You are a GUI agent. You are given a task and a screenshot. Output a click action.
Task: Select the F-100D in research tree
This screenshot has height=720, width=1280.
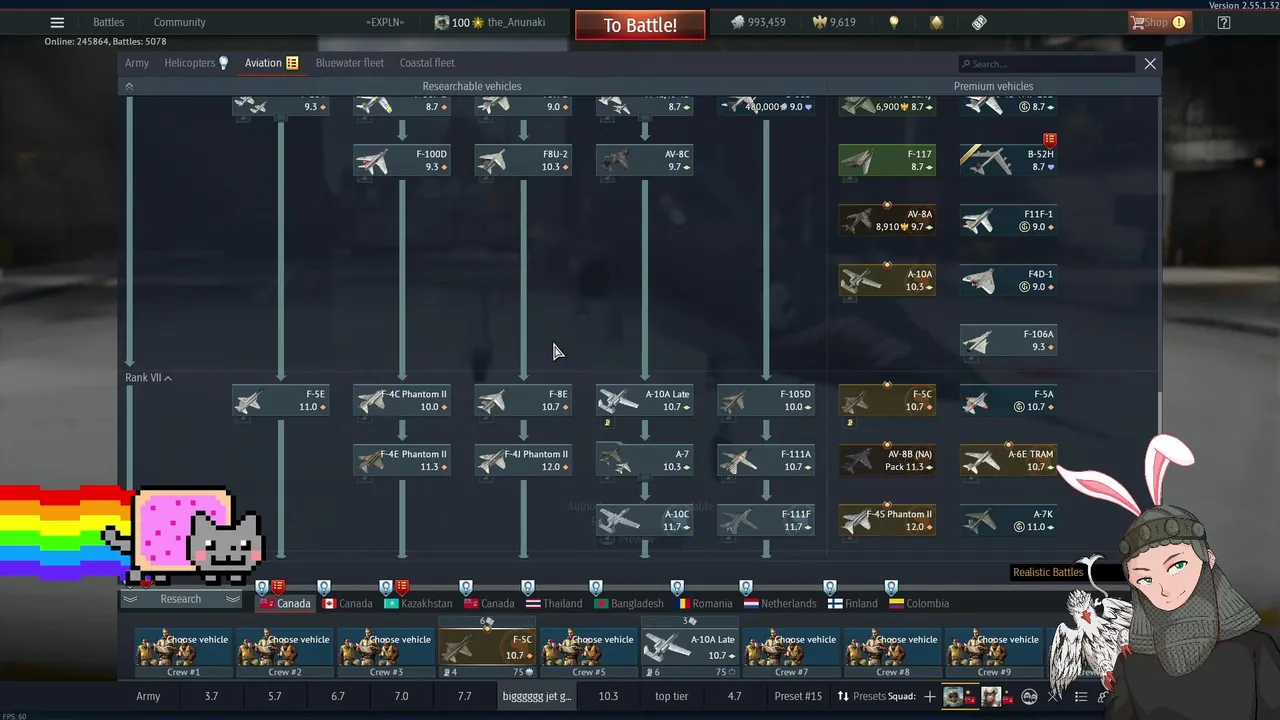click(401, 160)
